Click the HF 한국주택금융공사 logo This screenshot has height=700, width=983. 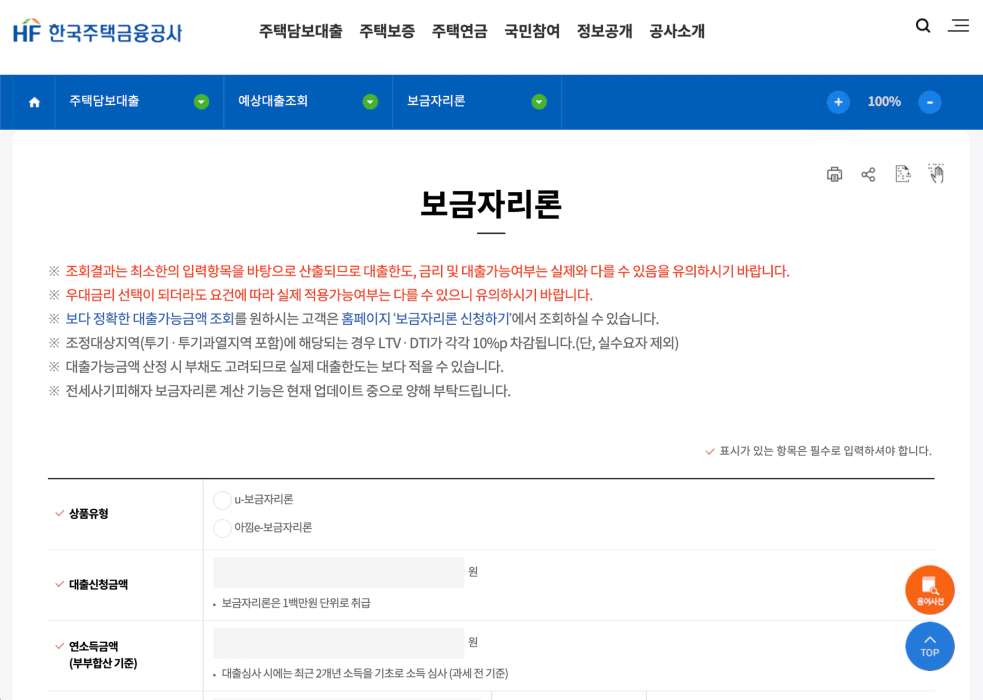click(97, 31)
